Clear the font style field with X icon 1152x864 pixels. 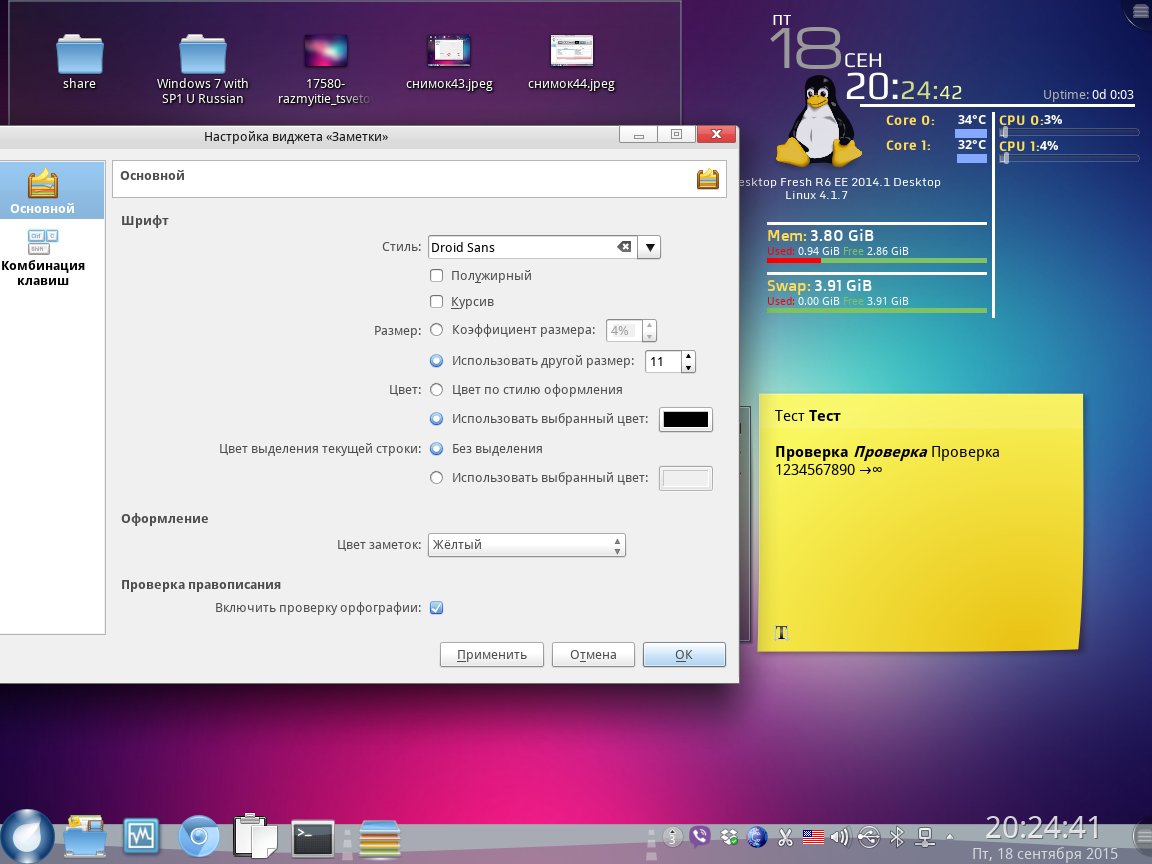coord(623,247)
